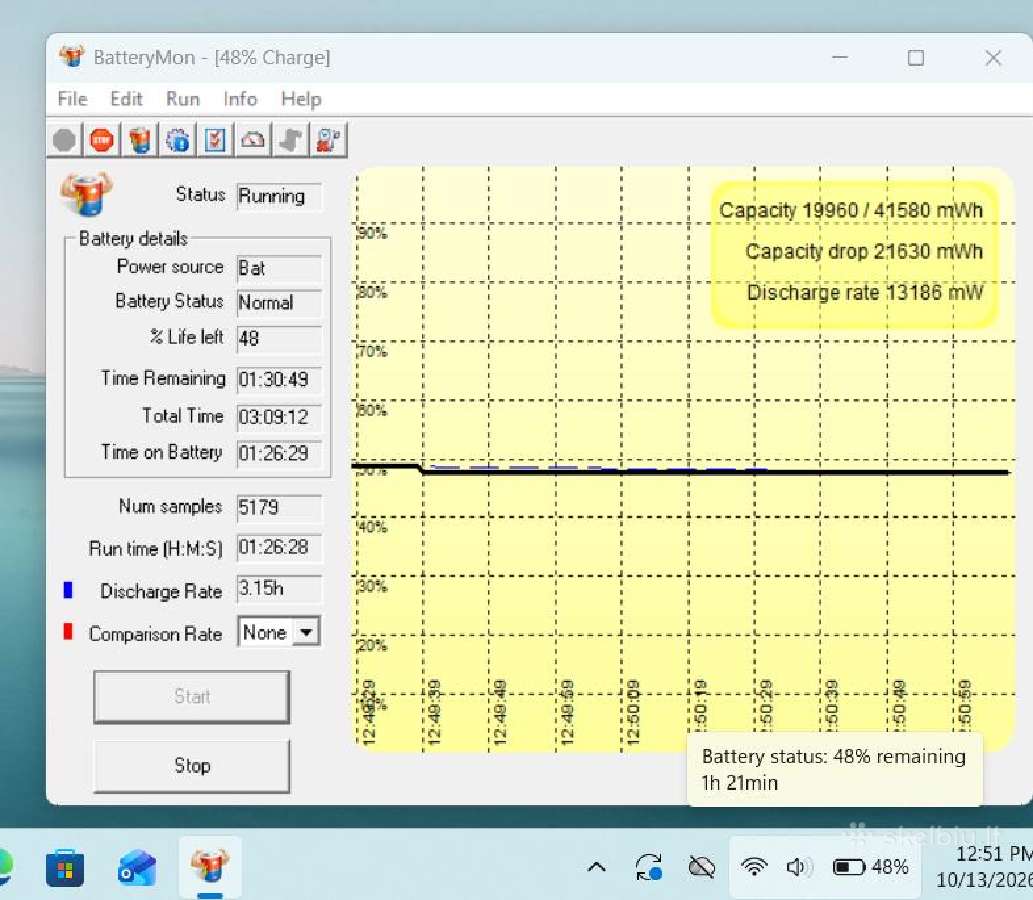Click the crossed-out cloud tray icon
Screen dimensions: 1033x900
pos(702,867)
